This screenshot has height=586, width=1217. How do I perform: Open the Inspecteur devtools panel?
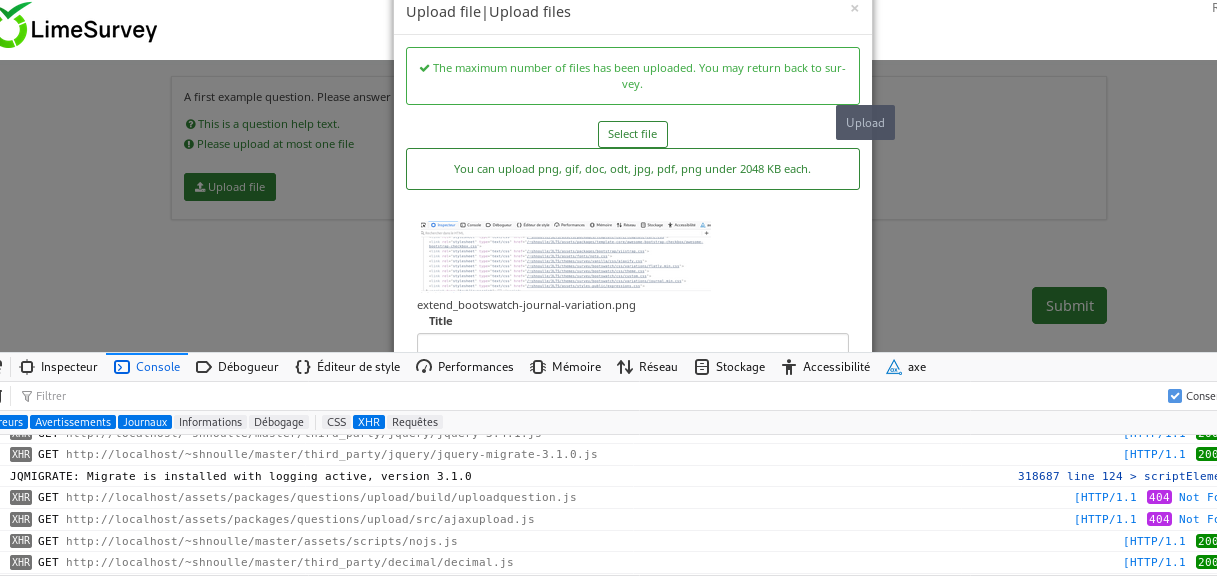[59, 367]
